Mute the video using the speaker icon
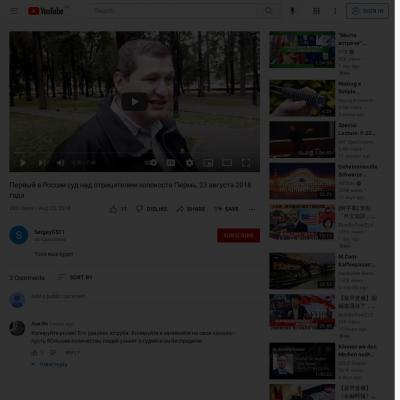This screenshot has width=400, height=400. (x=60, y=163)
